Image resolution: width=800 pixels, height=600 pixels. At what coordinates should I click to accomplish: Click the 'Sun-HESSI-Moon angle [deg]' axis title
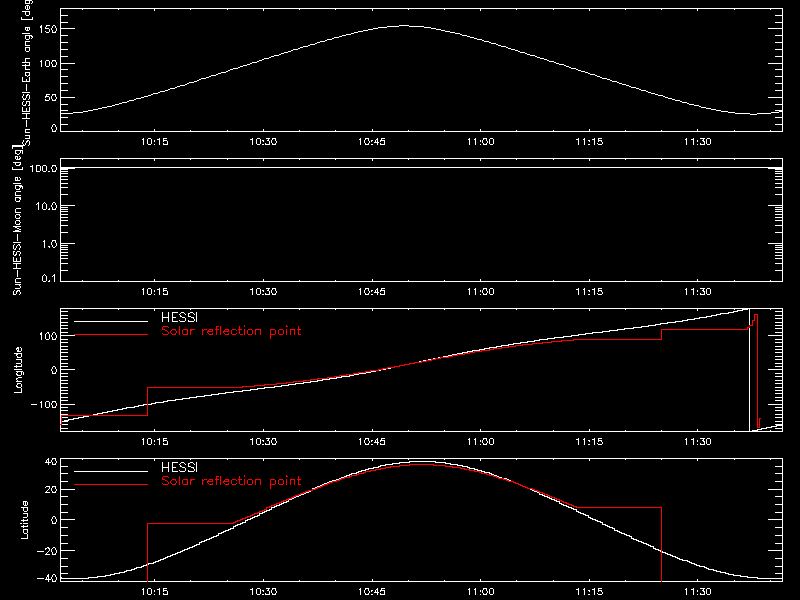point(17,220)
